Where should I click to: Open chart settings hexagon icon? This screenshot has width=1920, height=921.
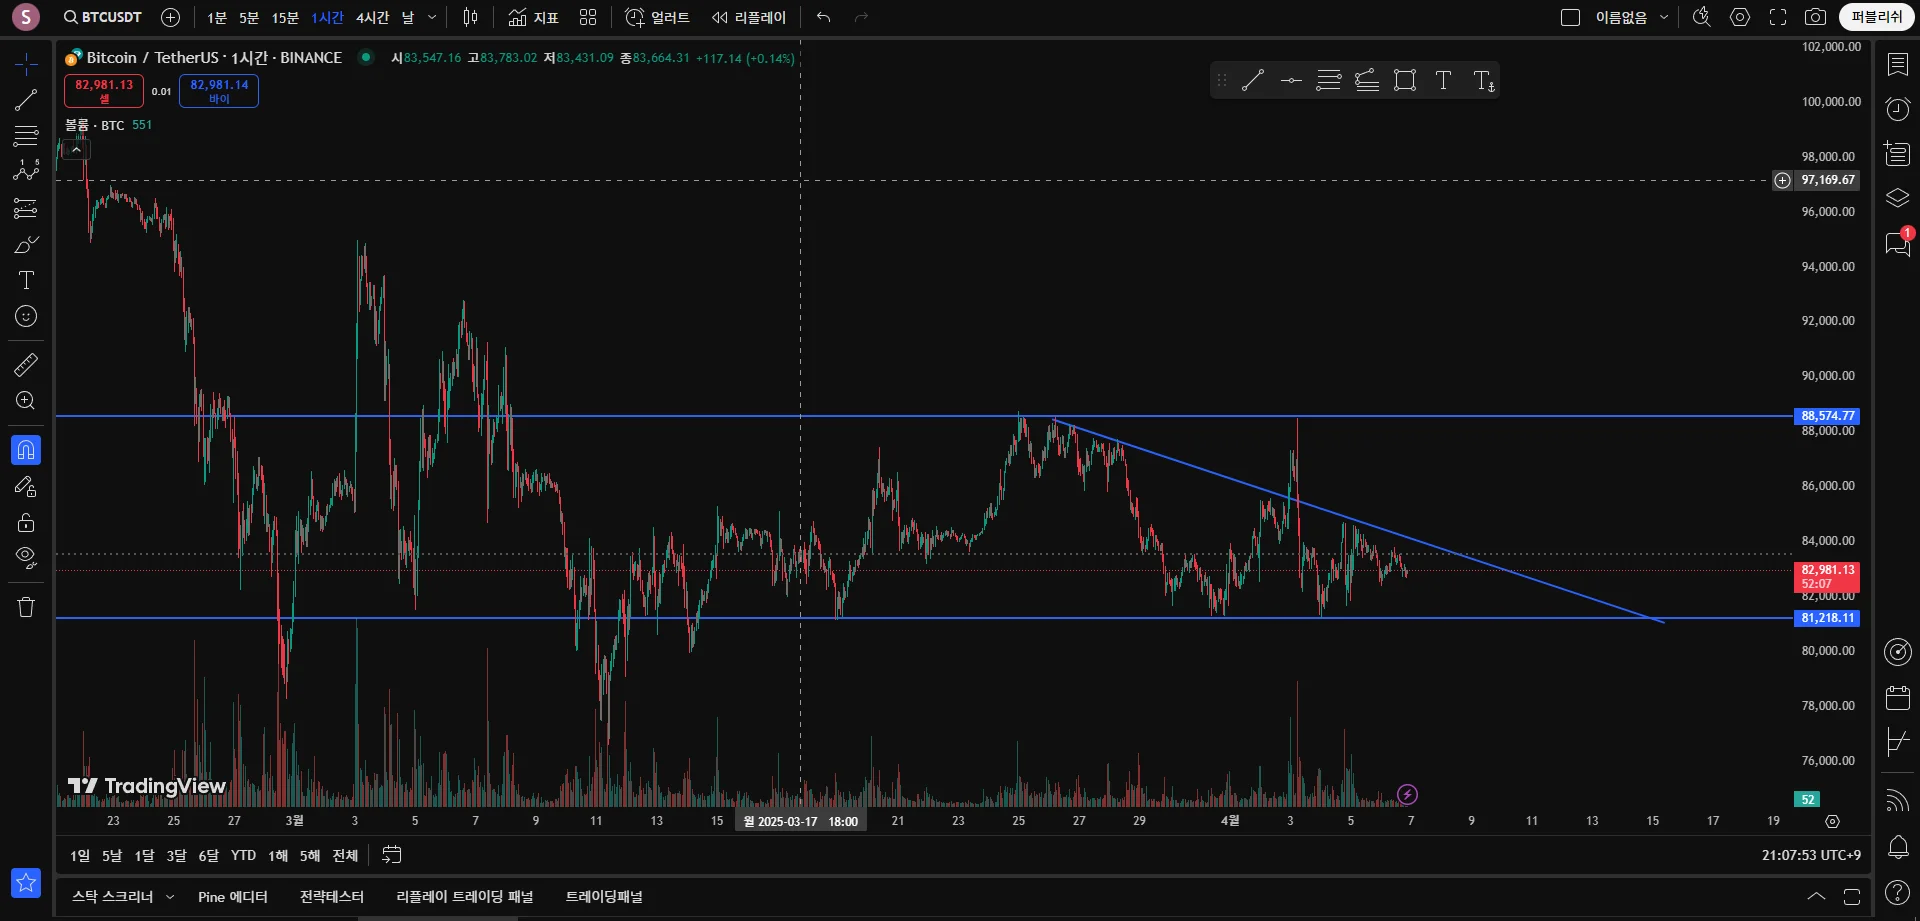[1740, 17]
